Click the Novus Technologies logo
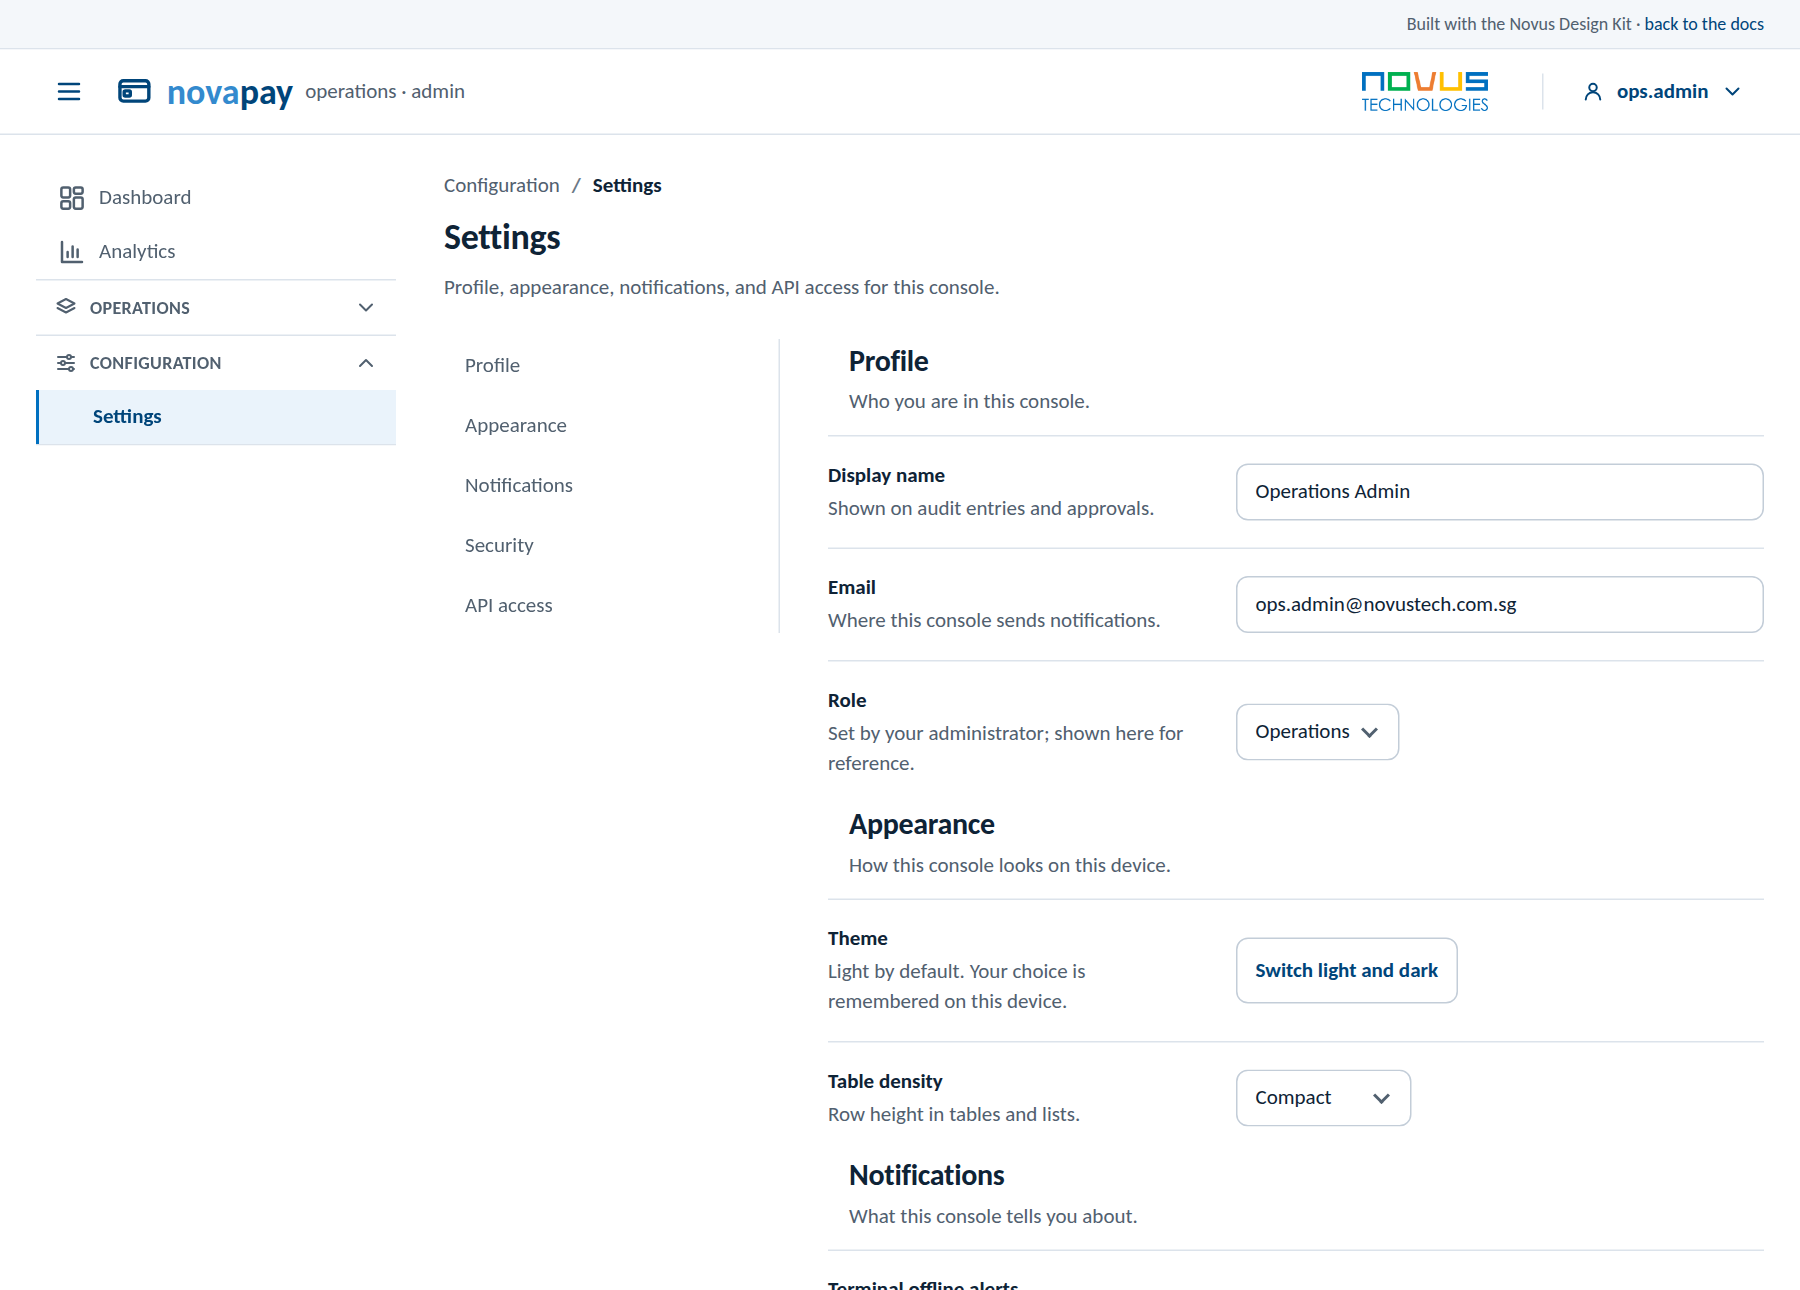 1424,92
